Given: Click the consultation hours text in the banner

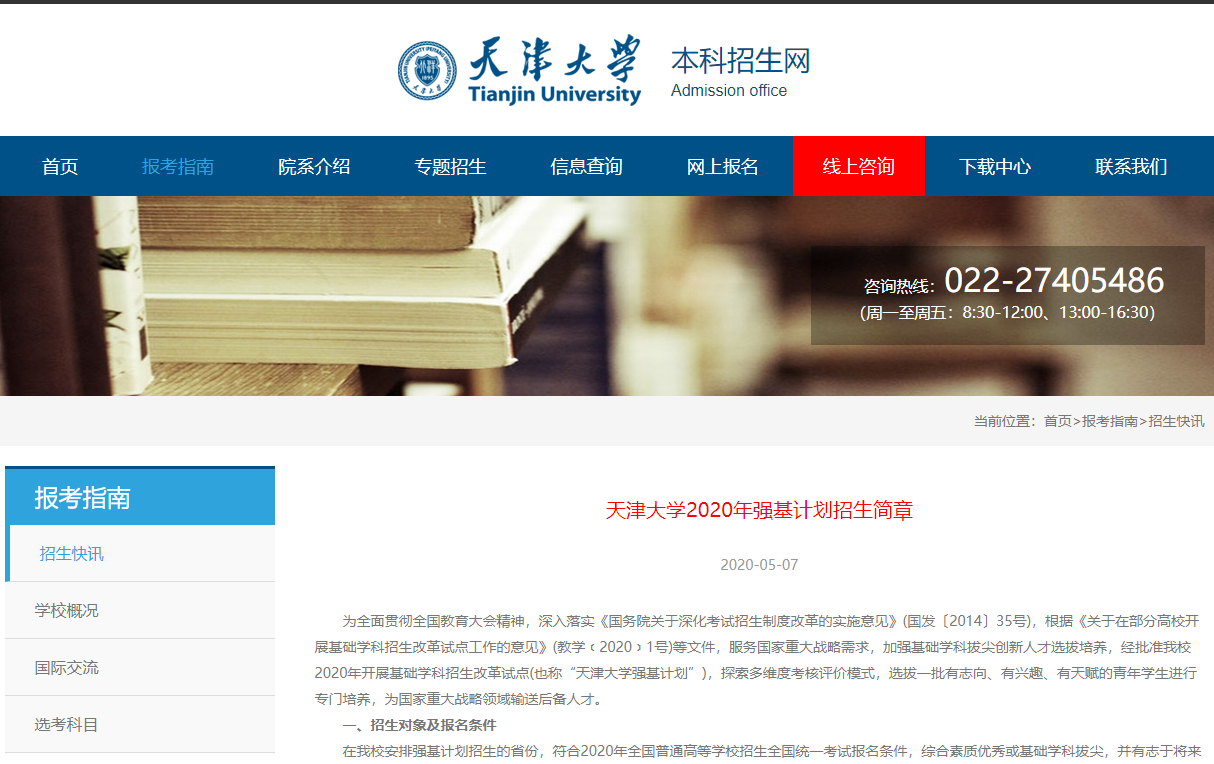Looking at the screenshot, I should coord(1008,313).
